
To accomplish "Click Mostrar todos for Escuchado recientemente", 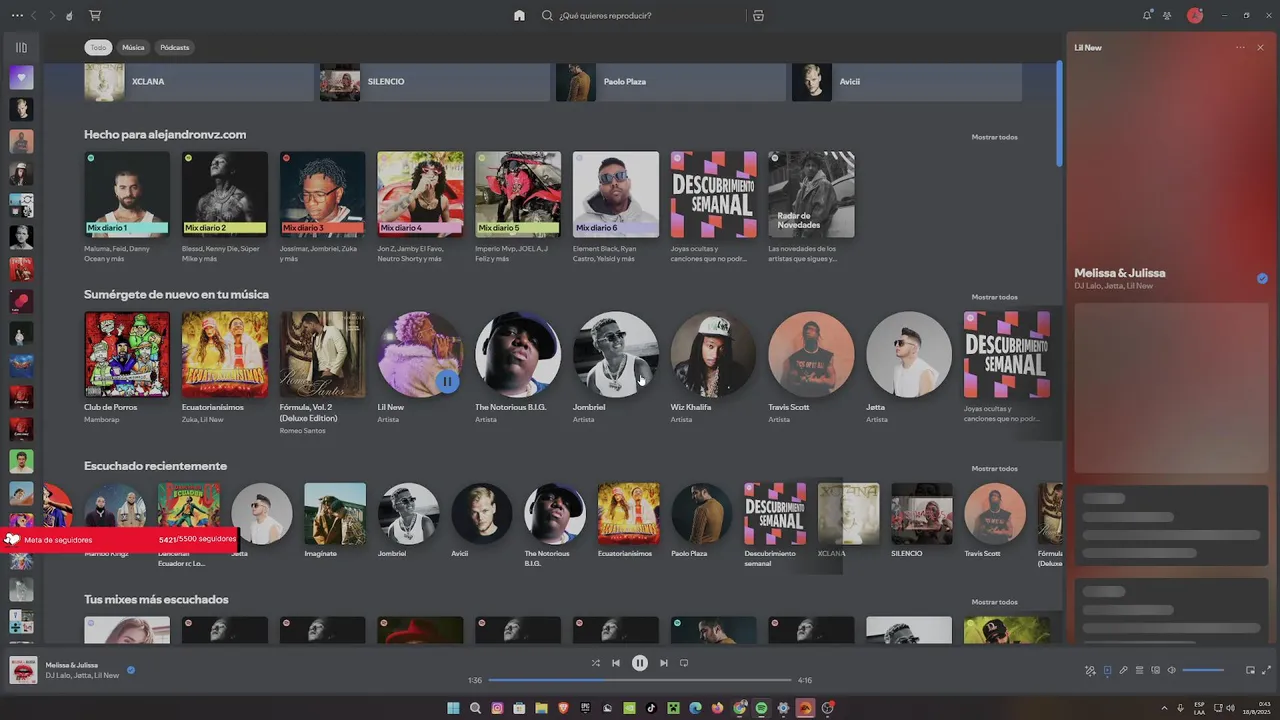I will [994, 468].
